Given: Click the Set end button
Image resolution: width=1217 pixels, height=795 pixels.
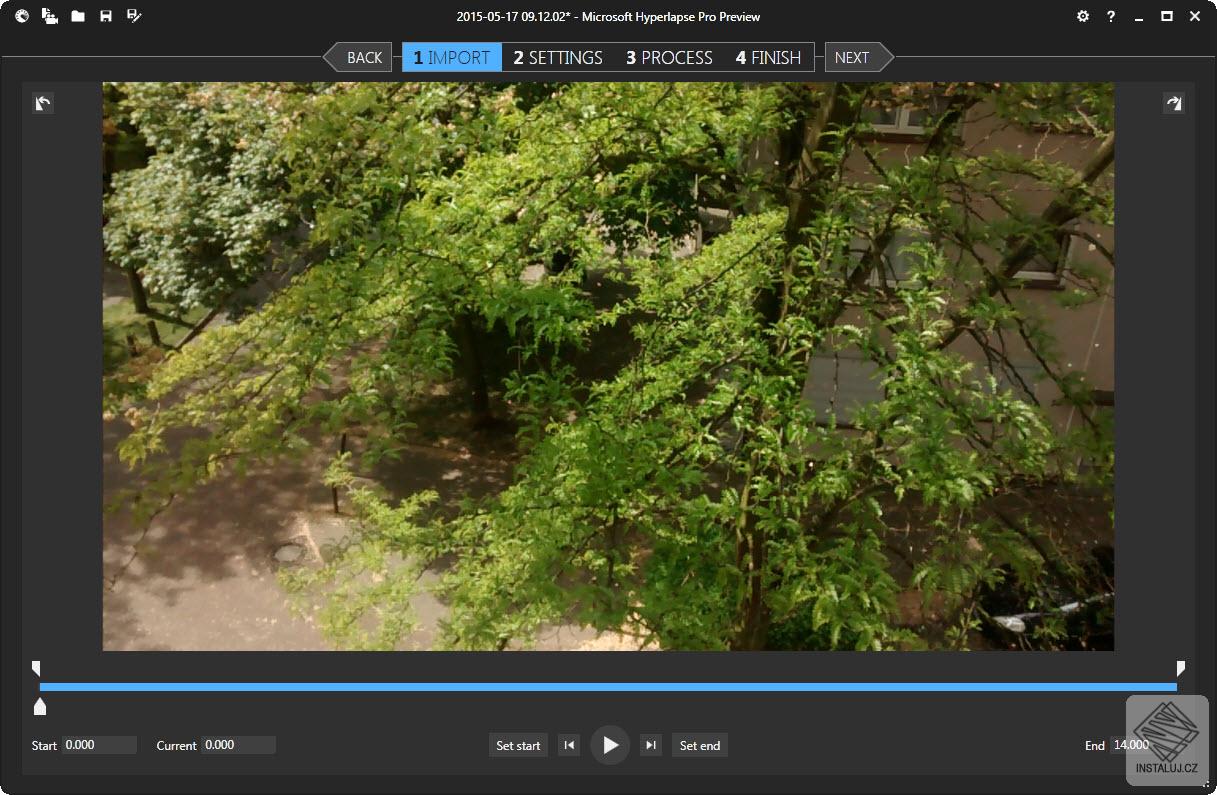Looking at the screenshot, I should (x=700, y=745).
